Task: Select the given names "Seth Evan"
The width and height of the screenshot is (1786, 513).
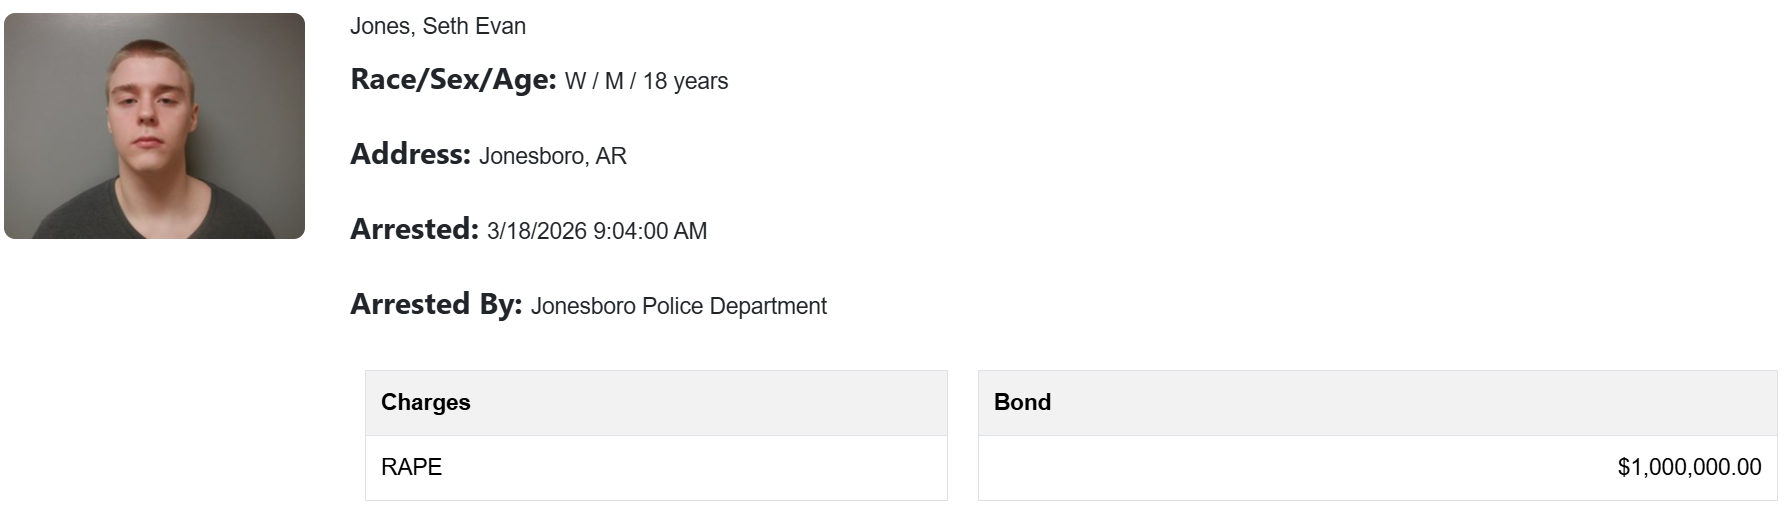Action: pos(474,26)
